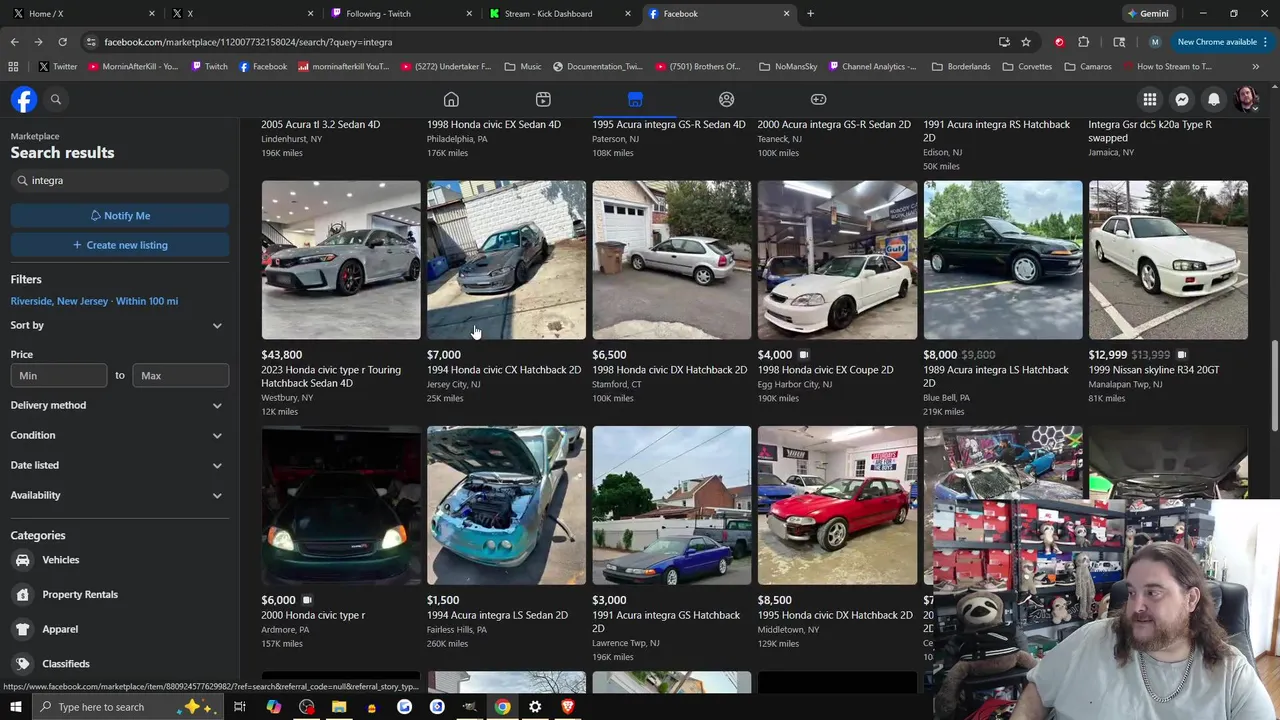The image size is (1280, 720).
Task: Open the Apparel category icon
Action: coord(22,629)
